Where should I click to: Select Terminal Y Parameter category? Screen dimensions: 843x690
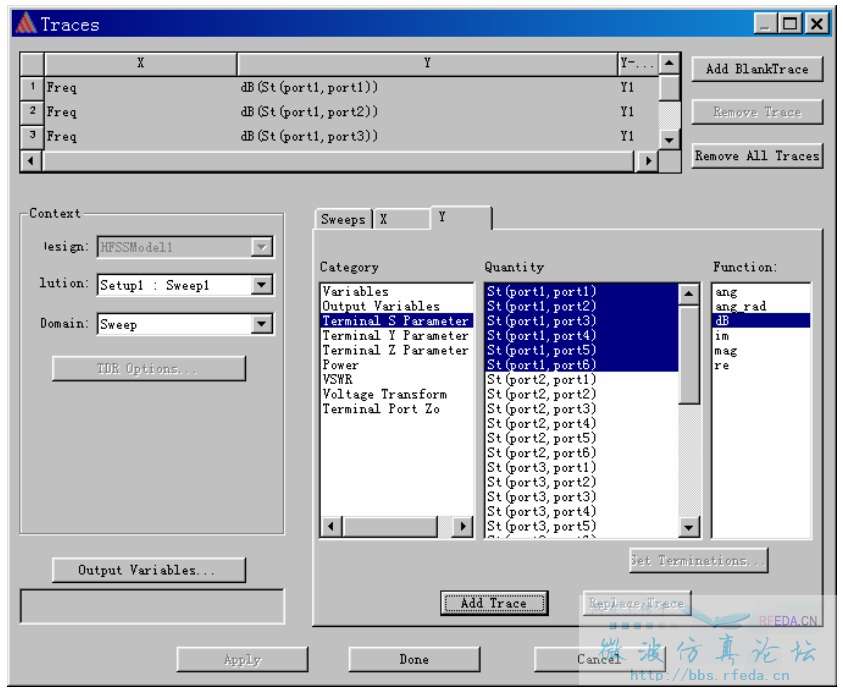tap(395, 336)
